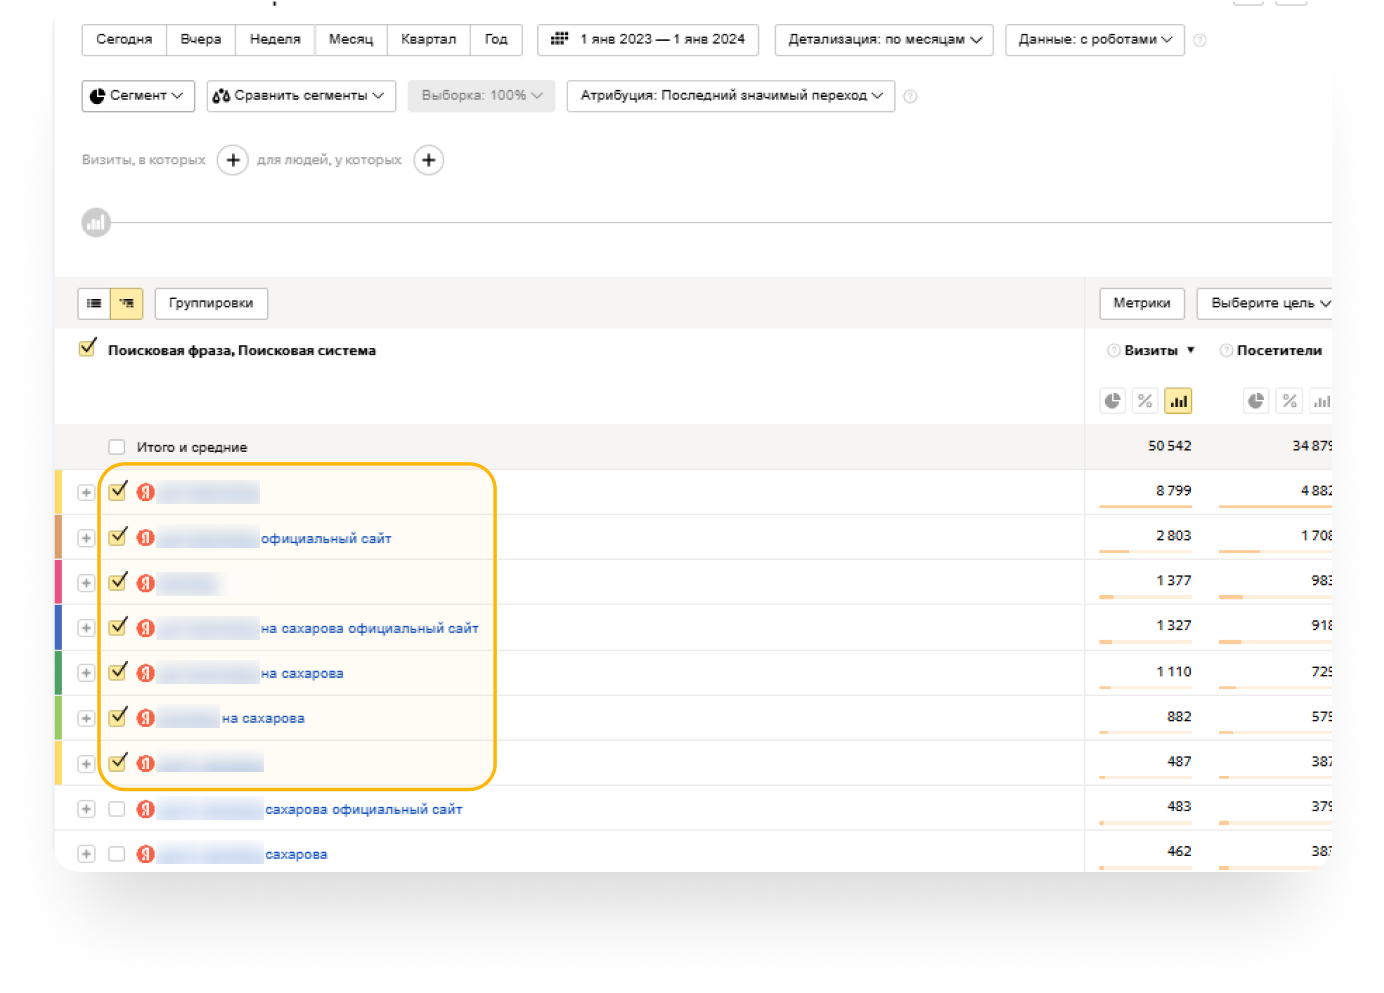The image size is (1384, 993).
Task: Check the row with 483 visits
Action: coord(117,809)
